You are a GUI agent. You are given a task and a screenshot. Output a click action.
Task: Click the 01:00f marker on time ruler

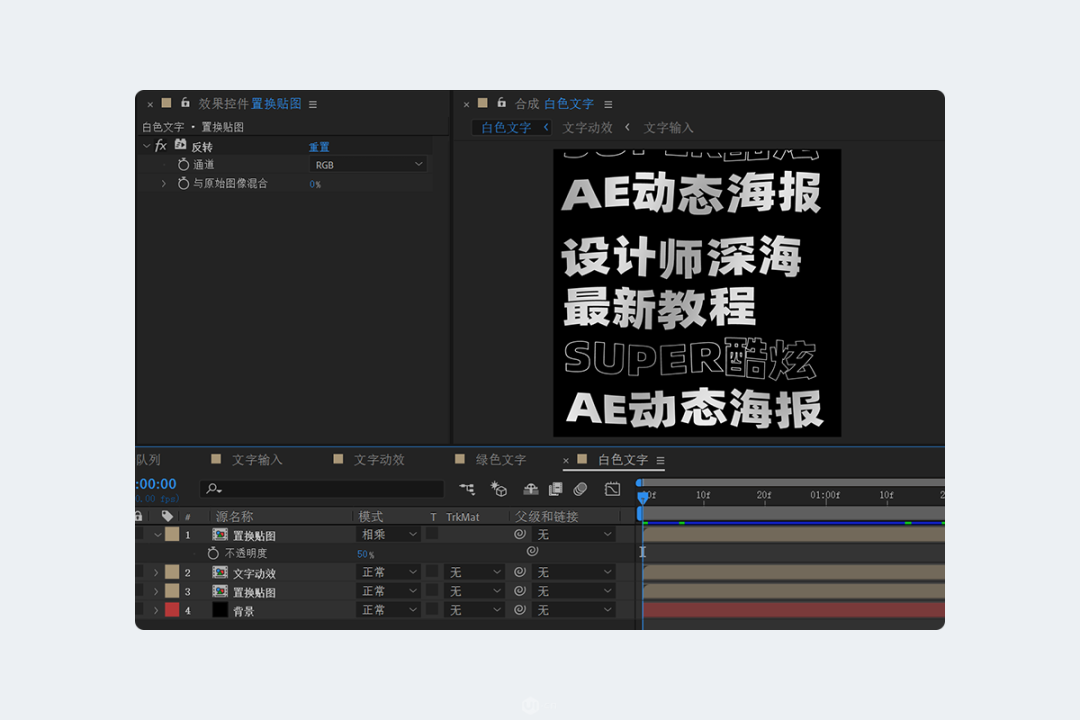point(824,495)
